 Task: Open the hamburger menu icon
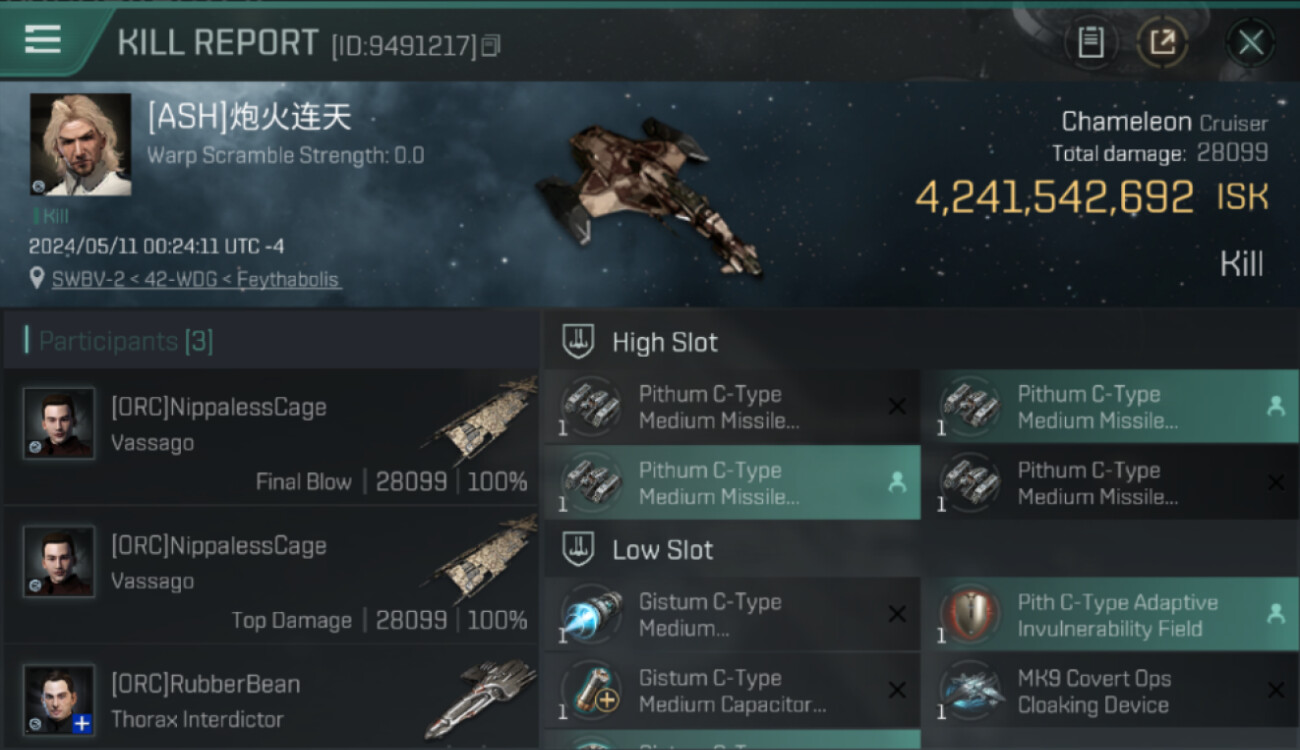(x=43, y=39)
